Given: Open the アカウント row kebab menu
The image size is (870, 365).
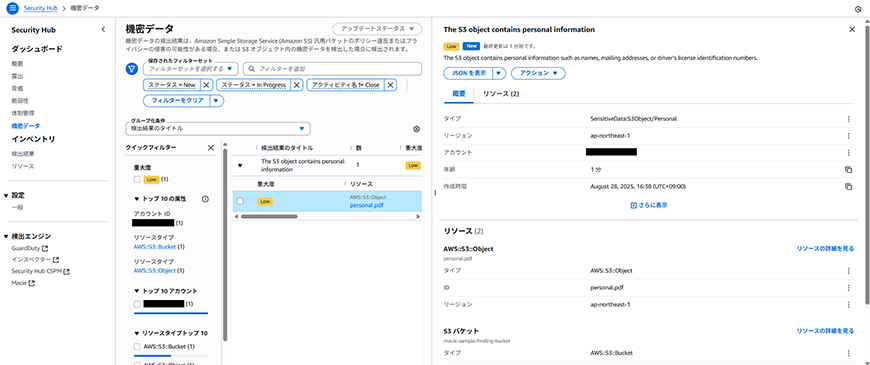Looking at the screenshot, I should [848, 153].
